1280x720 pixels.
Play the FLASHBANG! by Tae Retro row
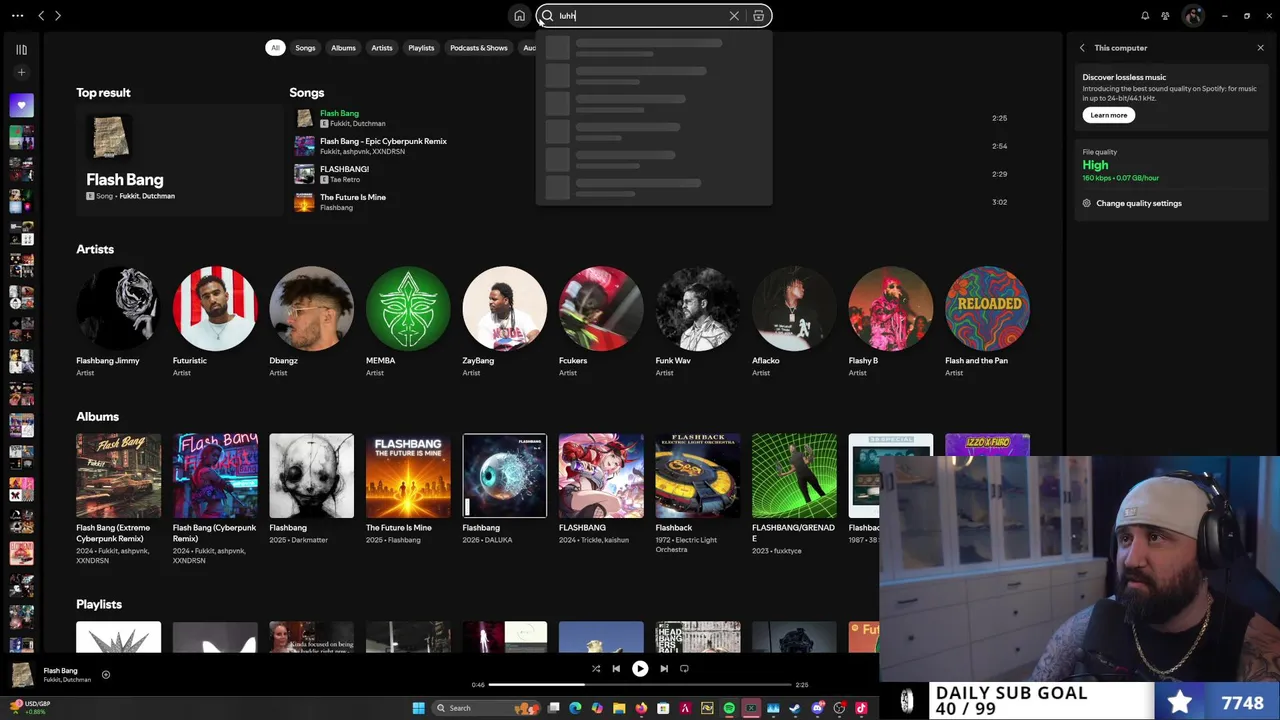pos(650,174)
